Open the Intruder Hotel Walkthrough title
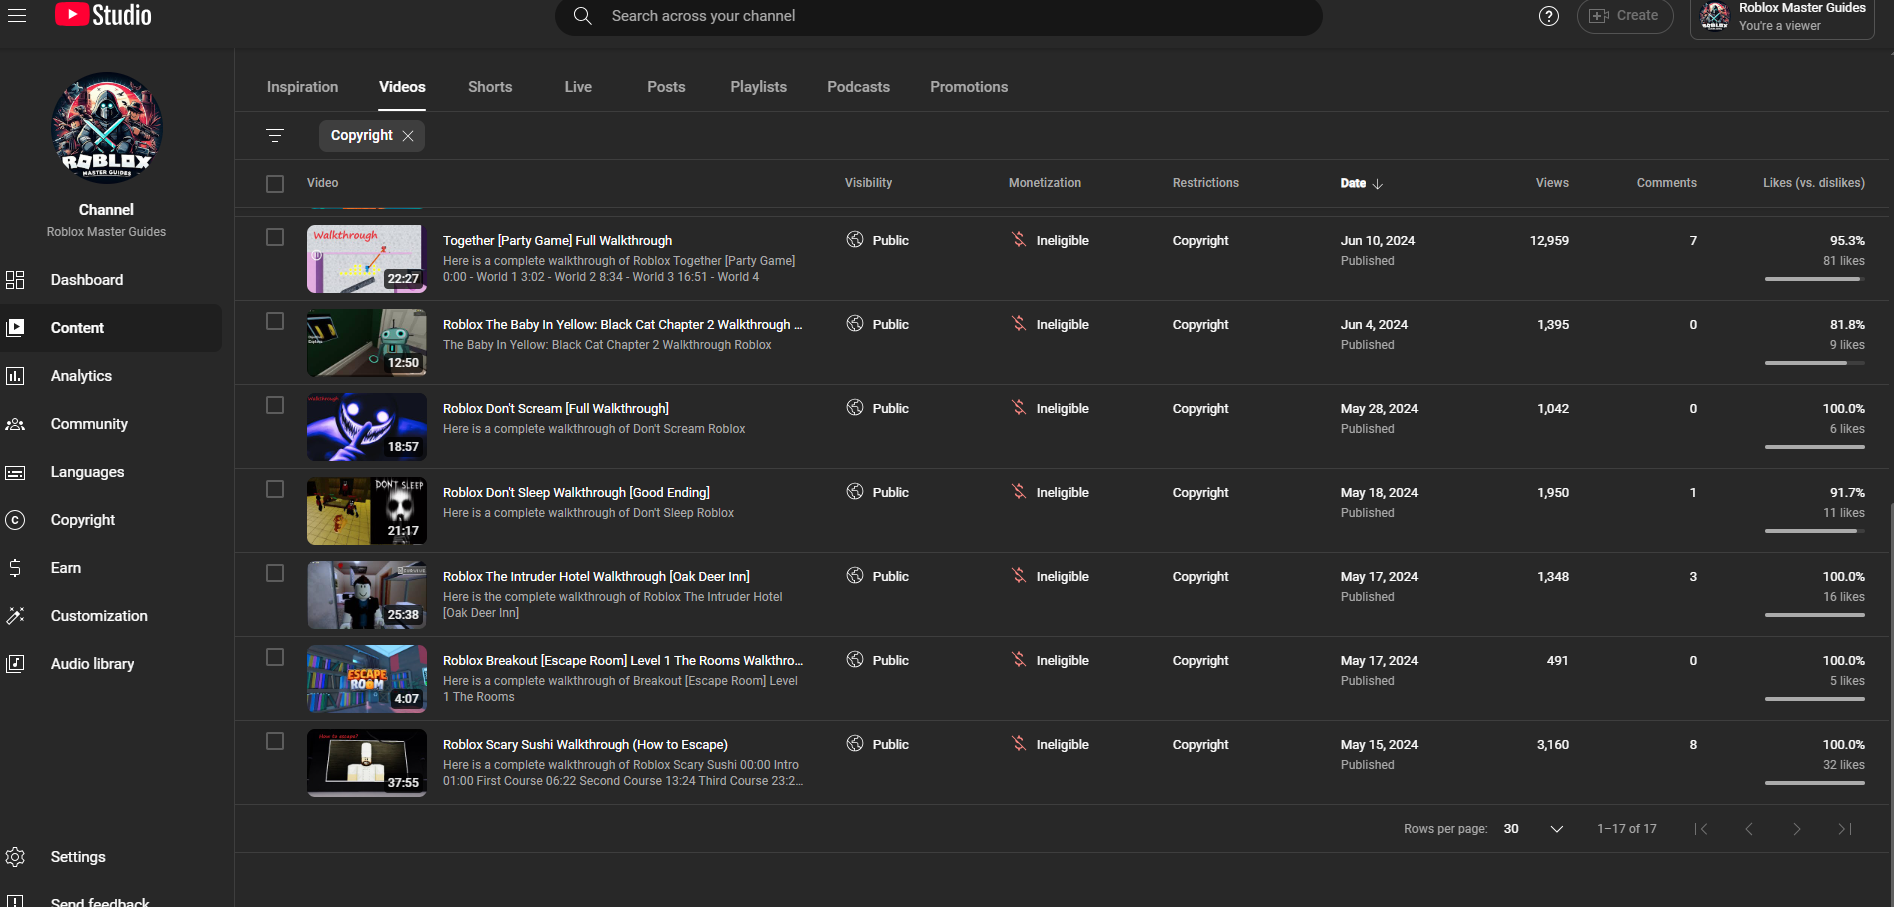 coord(596,577)
